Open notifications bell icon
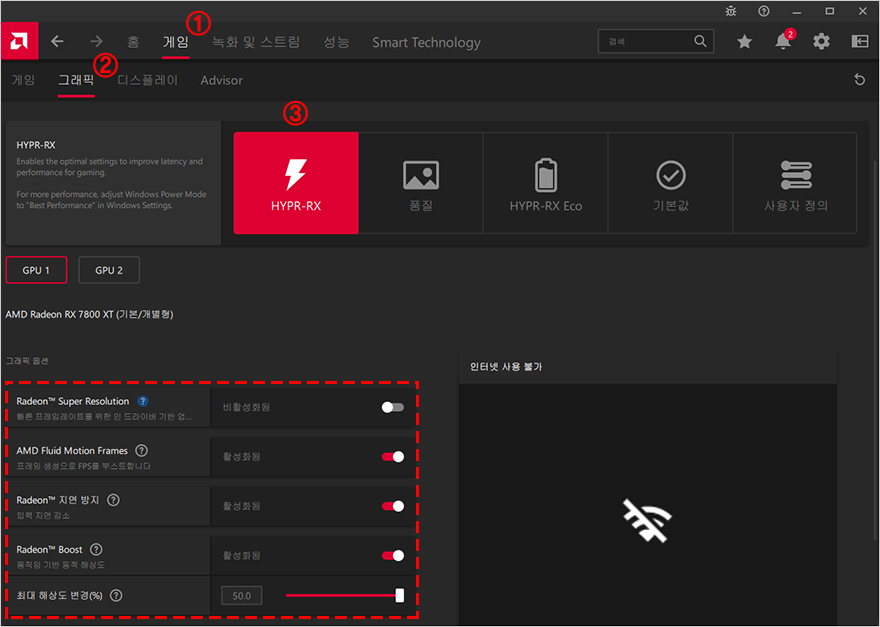 coord(783,42)
